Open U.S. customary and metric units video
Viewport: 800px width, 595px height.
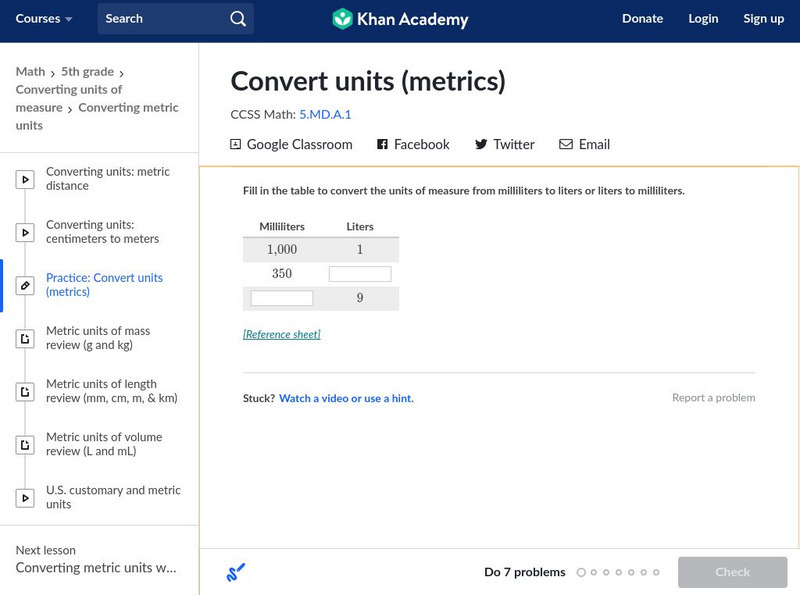(x=113, y=497)
